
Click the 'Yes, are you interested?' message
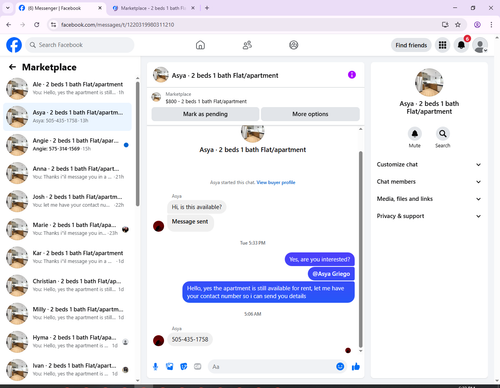pos(320,259)
